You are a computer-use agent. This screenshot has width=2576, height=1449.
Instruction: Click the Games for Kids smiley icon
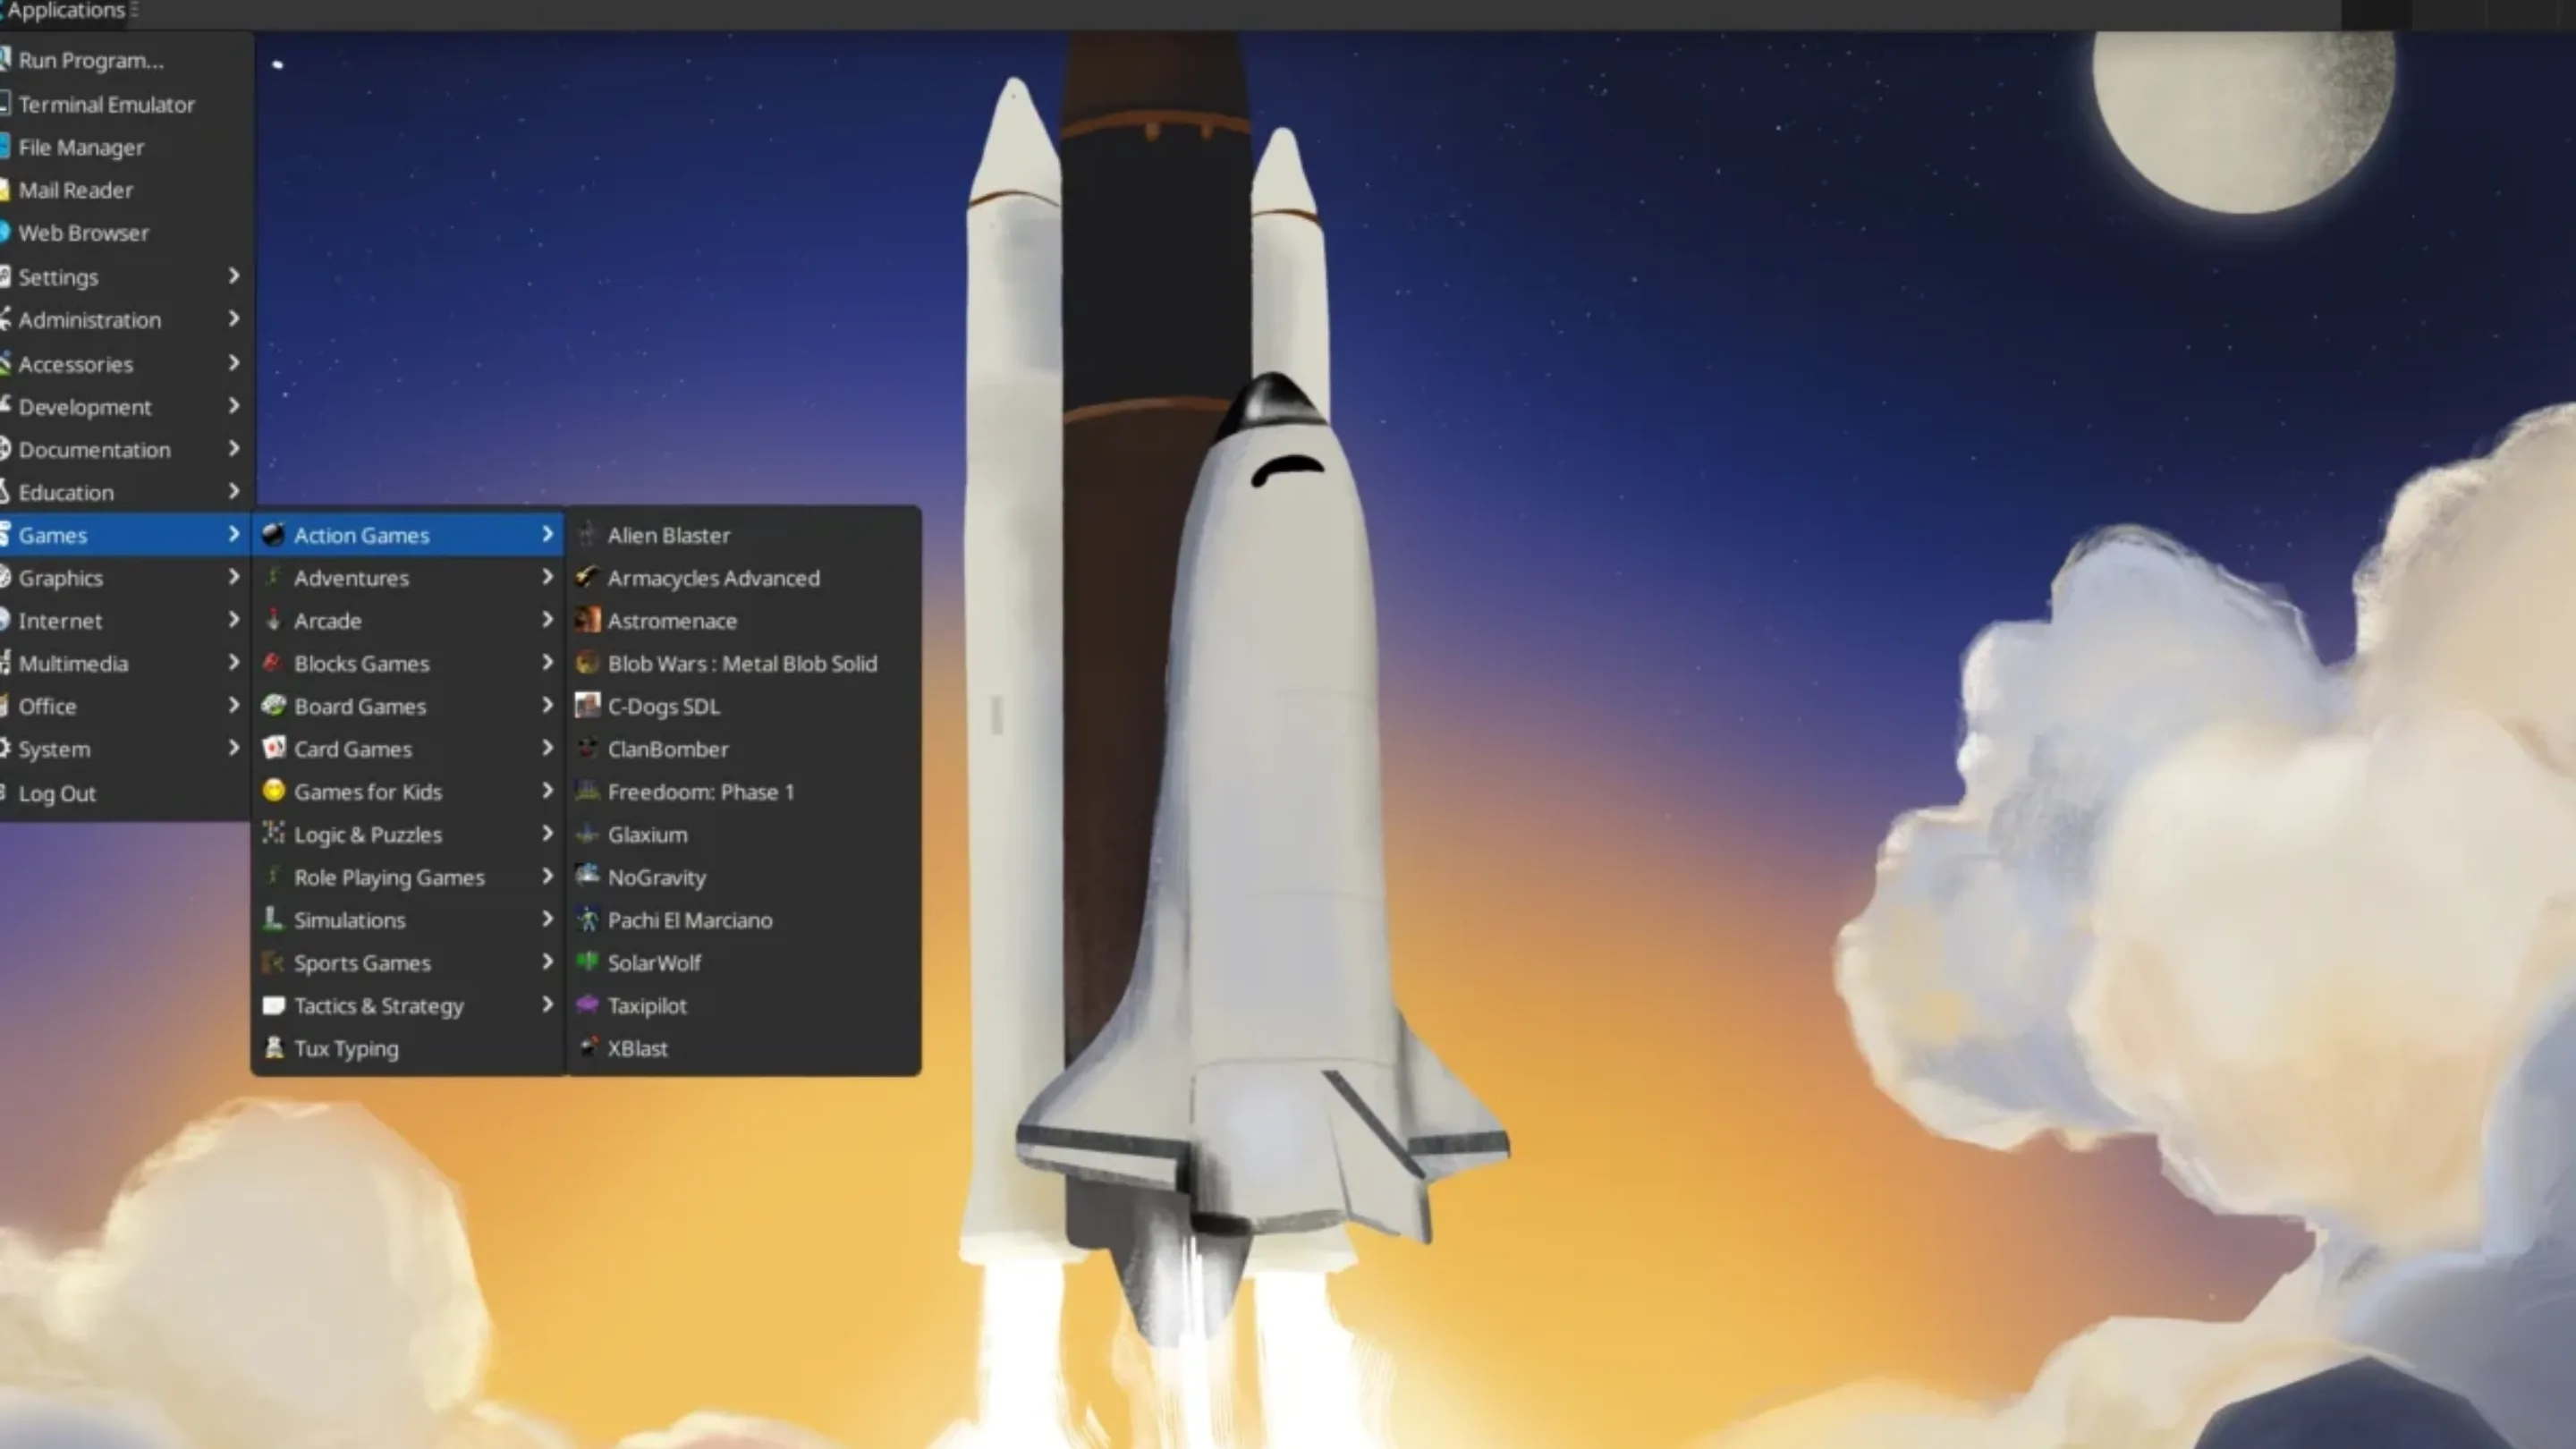coord(273,791)
